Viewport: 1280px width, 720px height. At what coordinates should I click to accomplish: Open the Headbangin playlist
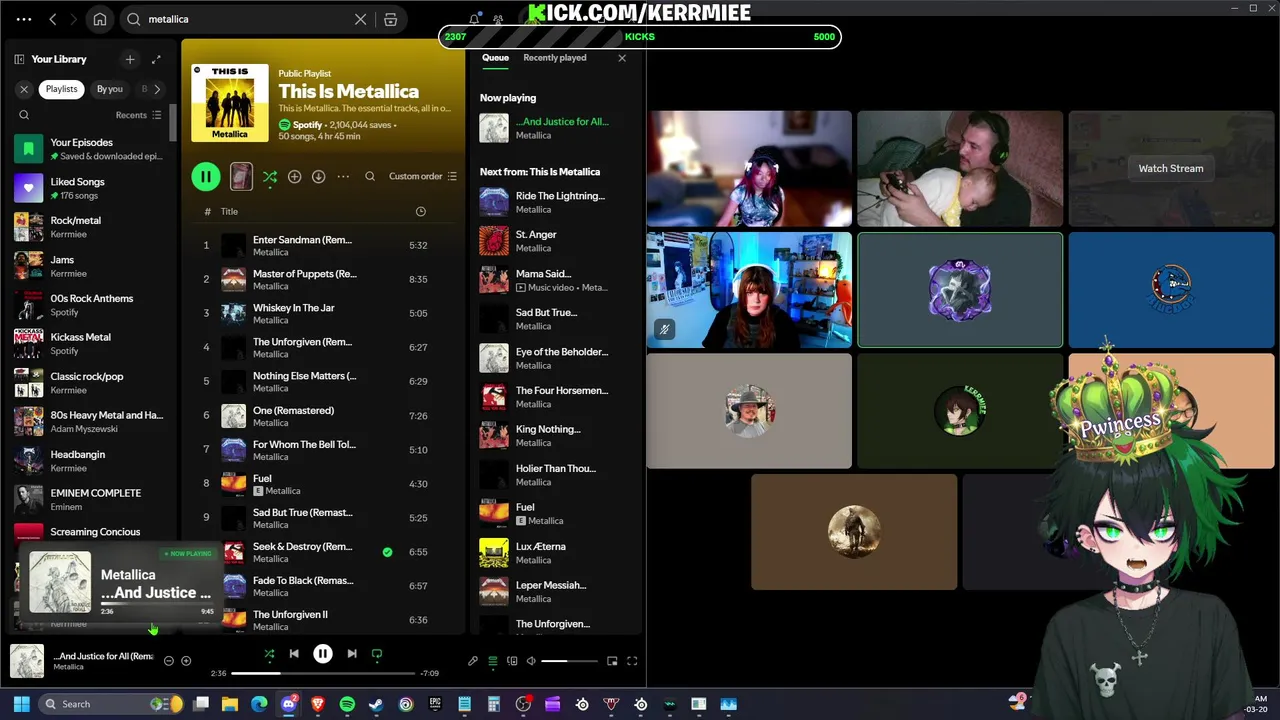pyautogui.click(x=92, y=461)
